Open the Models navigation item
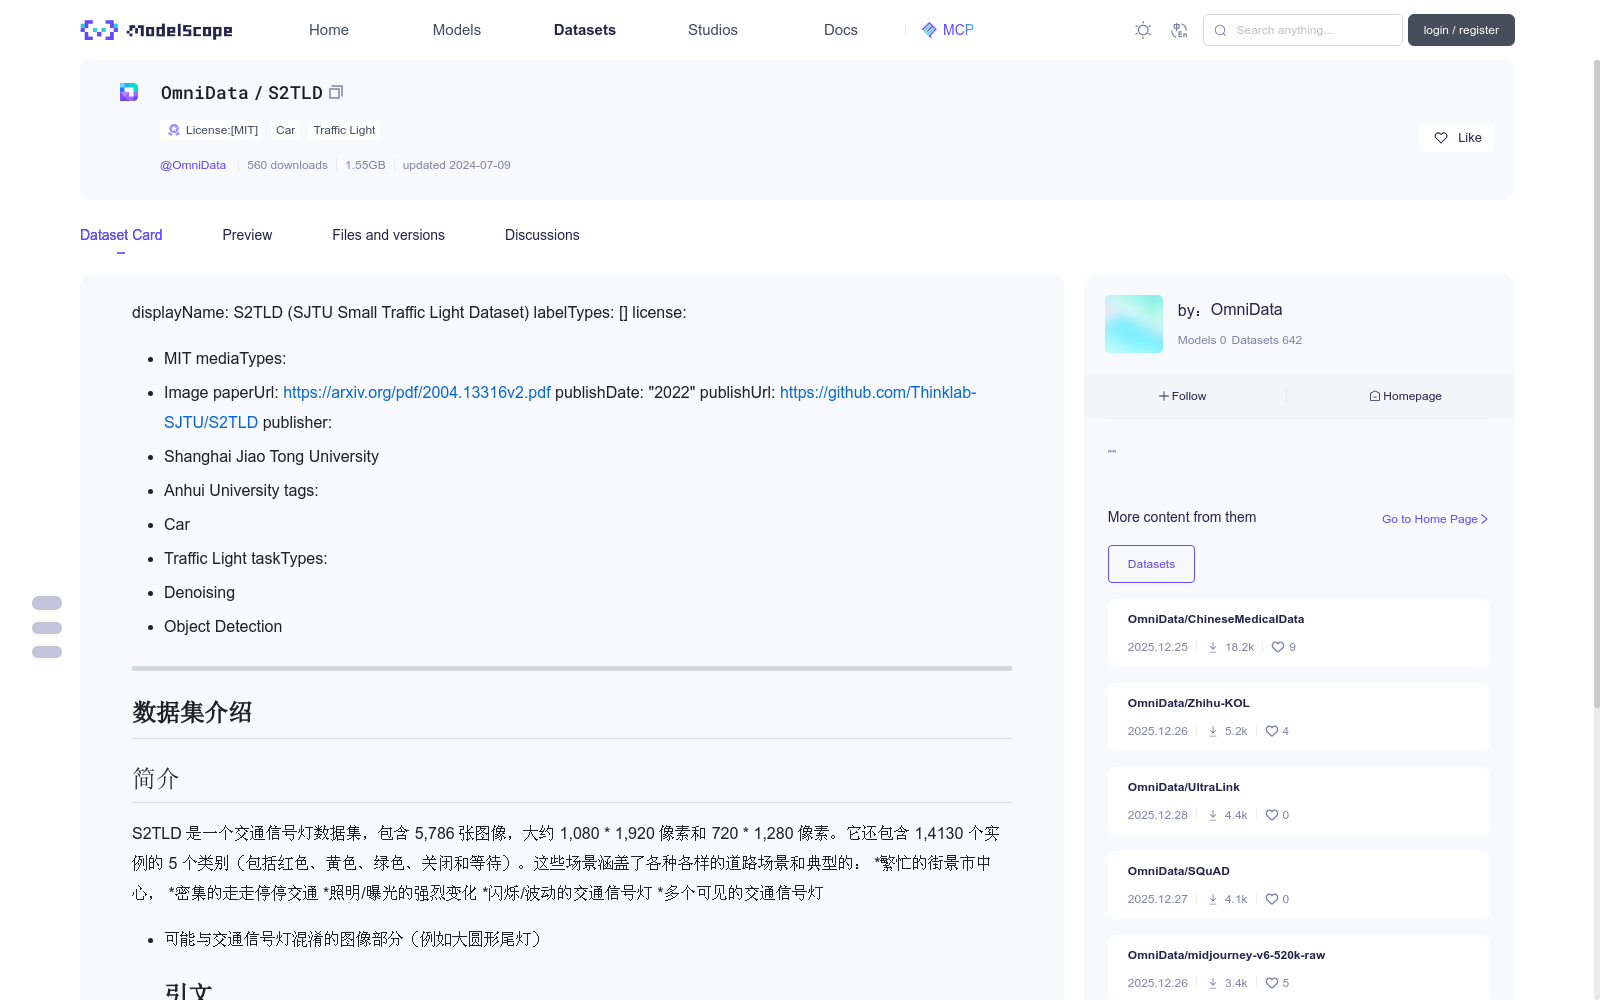 point(457,30)
